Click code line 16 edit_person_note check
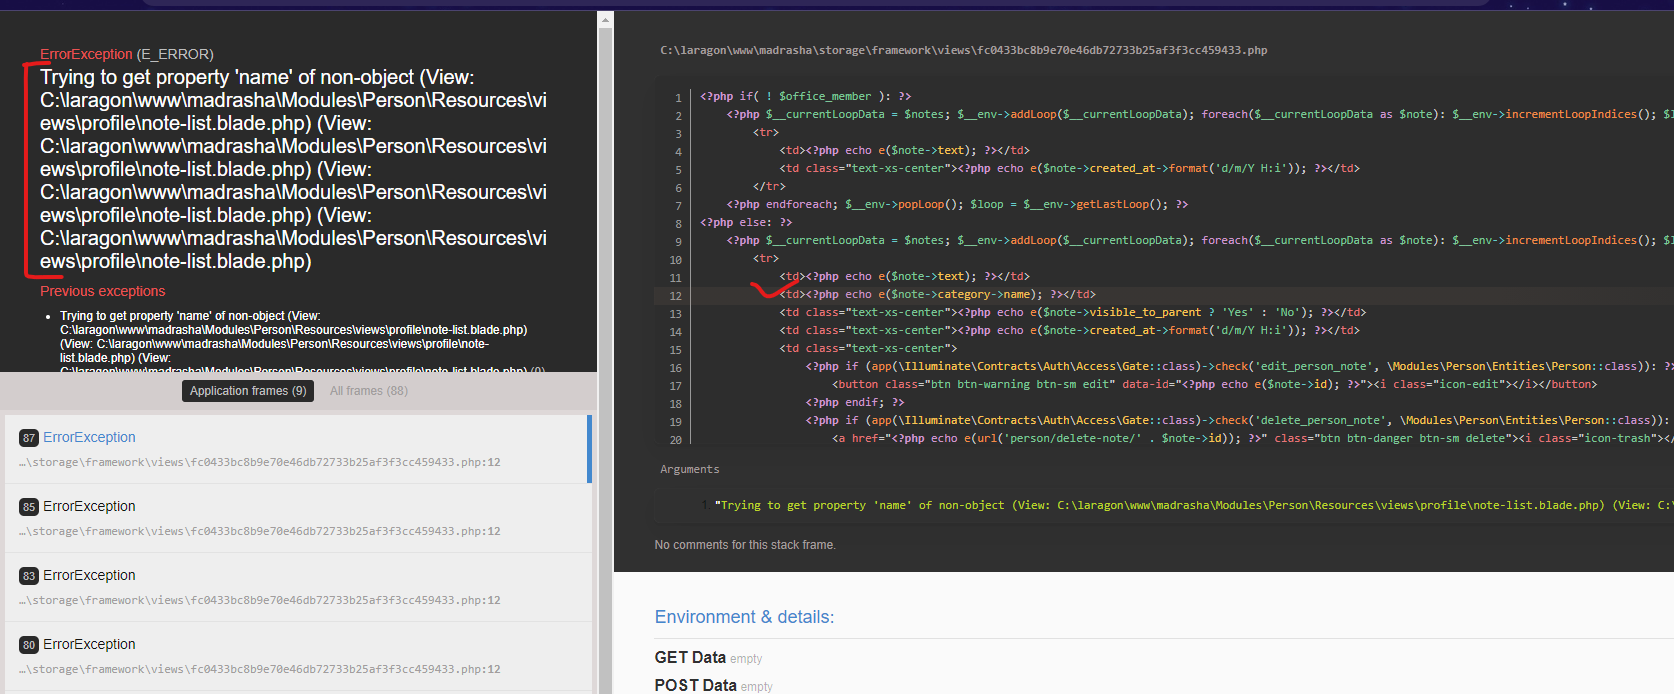This screenshot has width=1674, height=694. coord(1239,367)
